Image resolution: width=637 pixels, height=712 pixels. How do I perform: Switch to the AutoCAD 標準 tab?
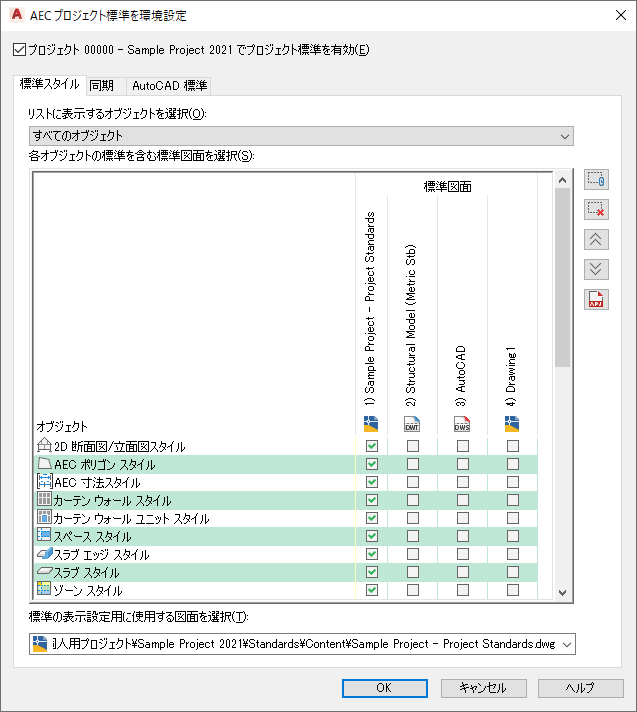(x=169, y=85)
